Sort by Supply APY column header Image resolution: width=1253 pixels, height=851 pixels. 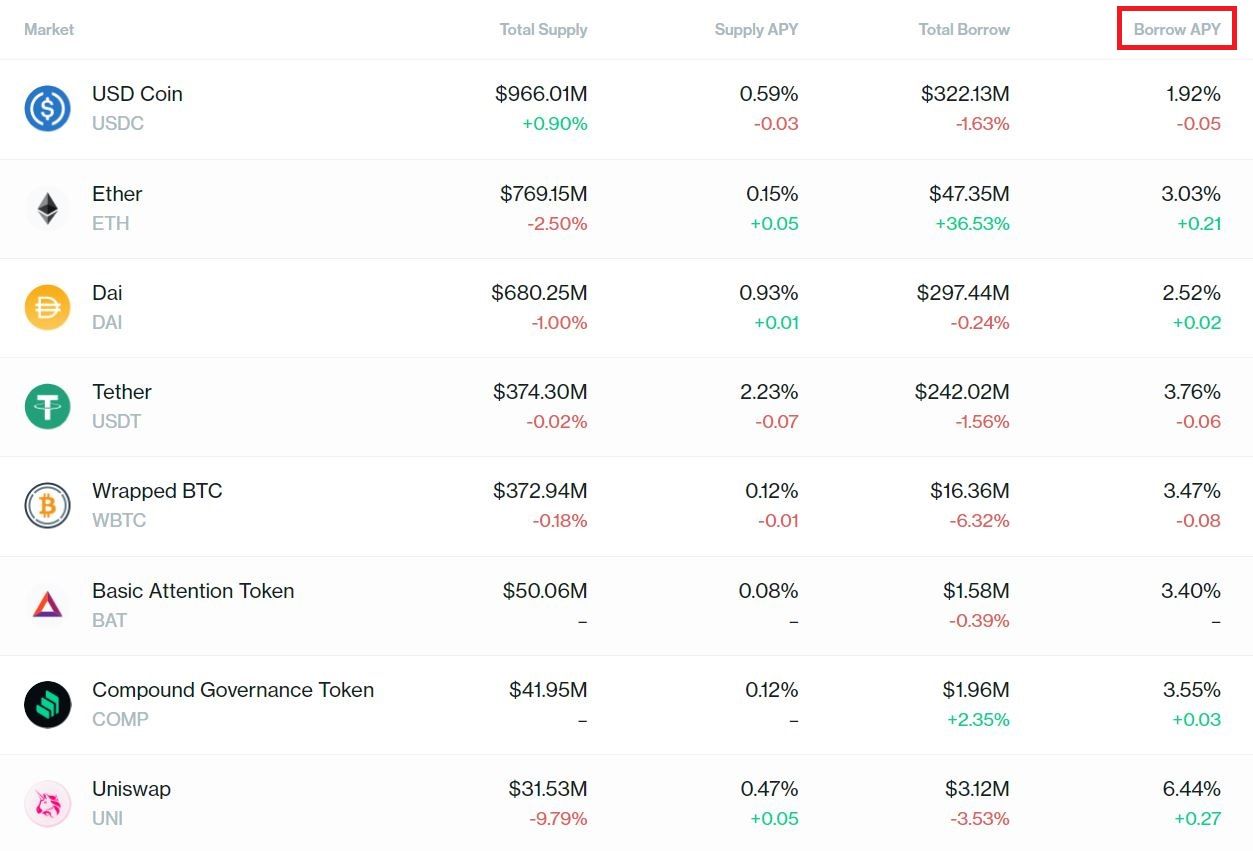(756, 29)
